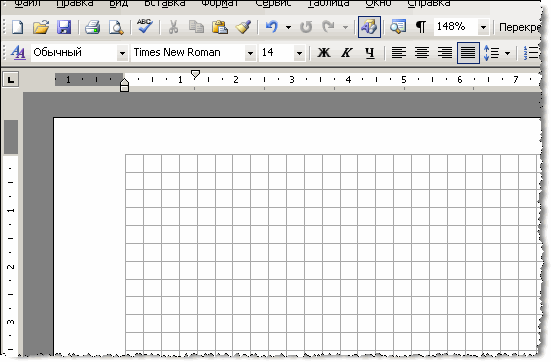Open an existing file with folder icon
This screenshot has width=551, height=362.
pyautogui.click(x=41, y=27)
